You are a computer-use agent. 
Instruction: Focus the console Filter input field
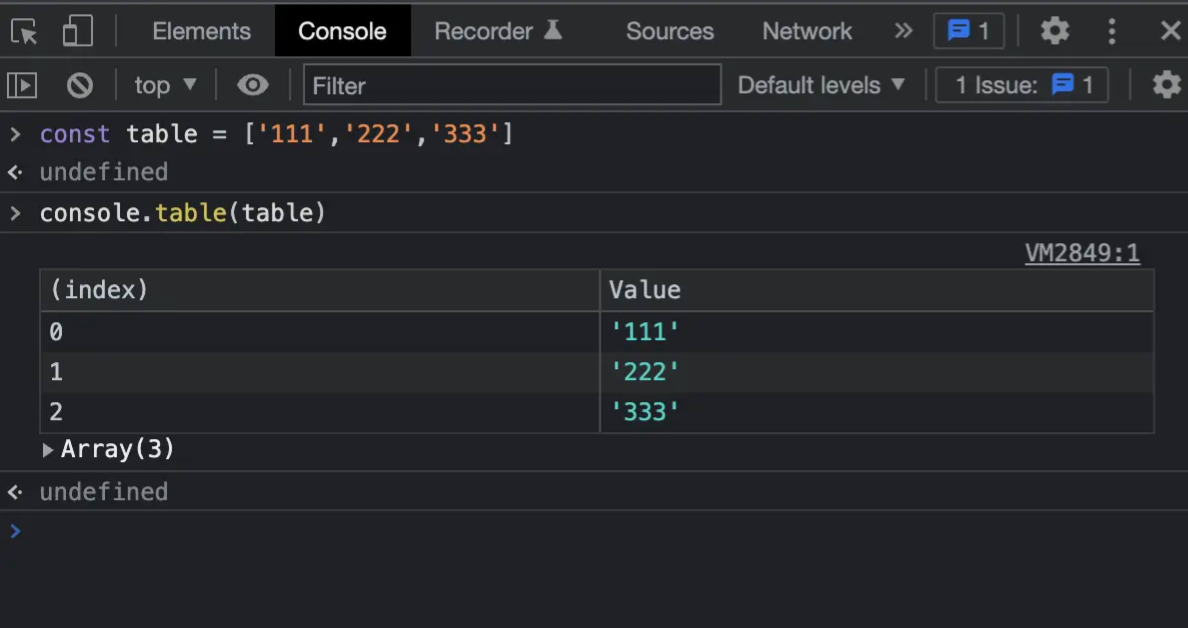[512, 85]
